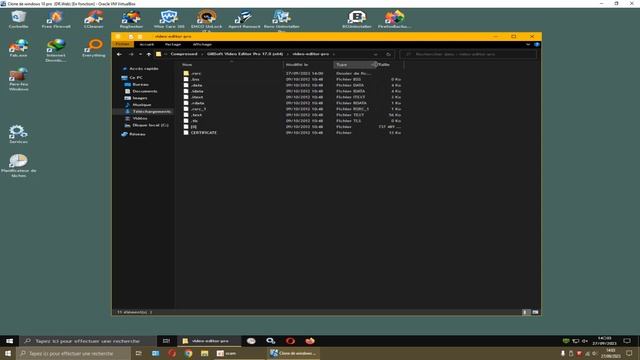The image size is (640, 360).
Task: Click the VM taskbar search box
Action: [87, 341]
